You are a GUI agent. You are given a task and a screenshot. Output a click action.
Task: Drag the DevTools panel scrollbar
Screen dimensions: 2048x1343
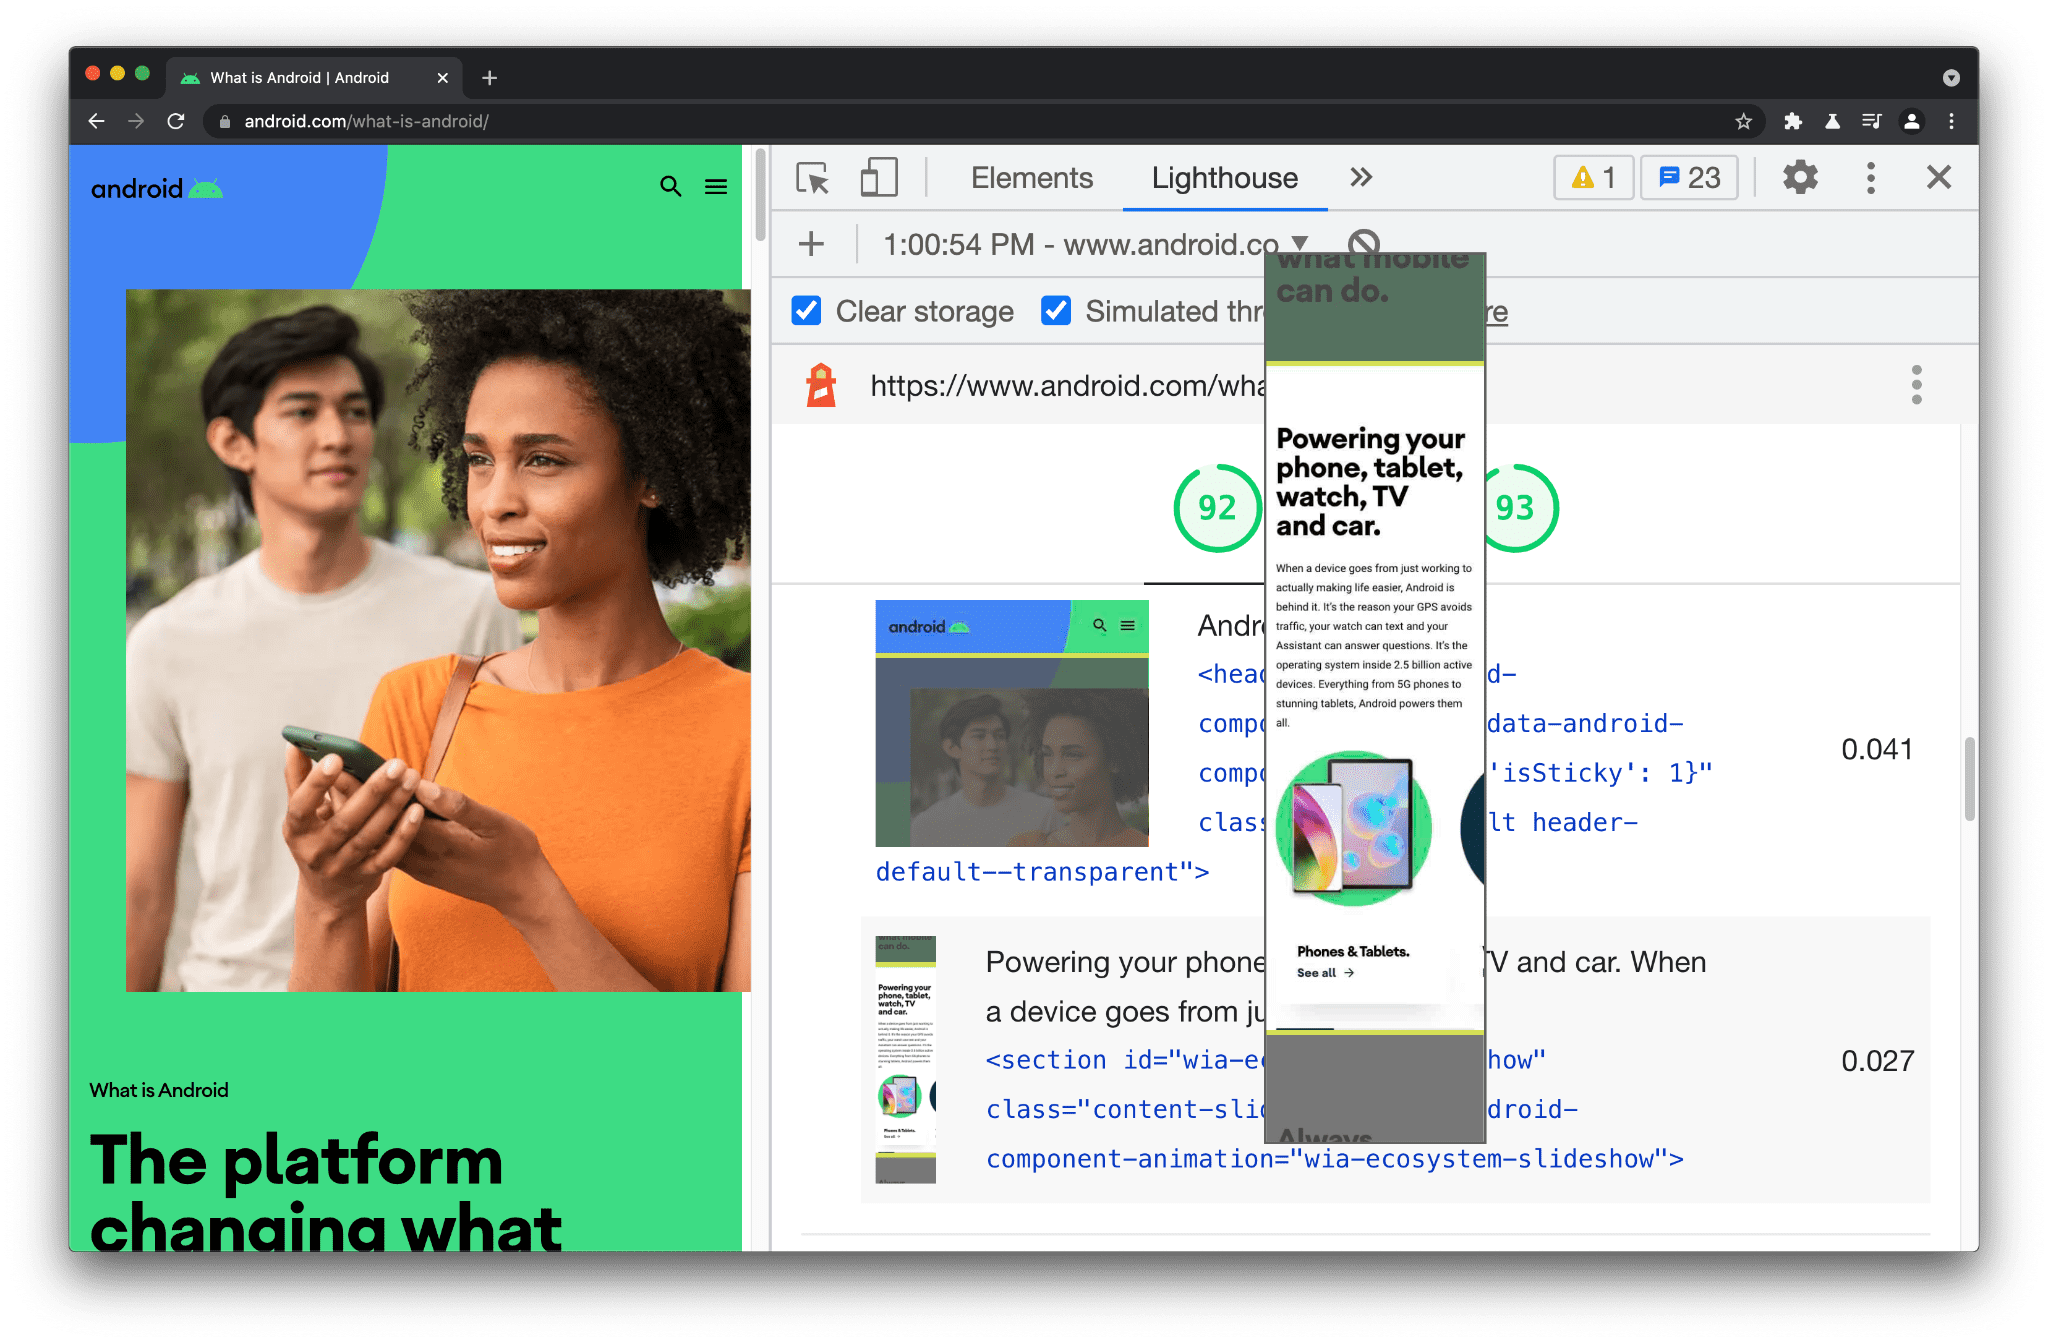1966,751
